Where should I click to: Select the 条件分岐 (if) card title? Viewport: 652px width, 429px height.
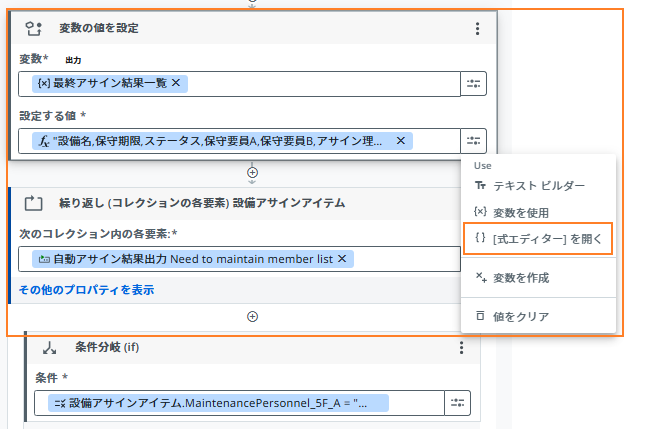(107, 347)
